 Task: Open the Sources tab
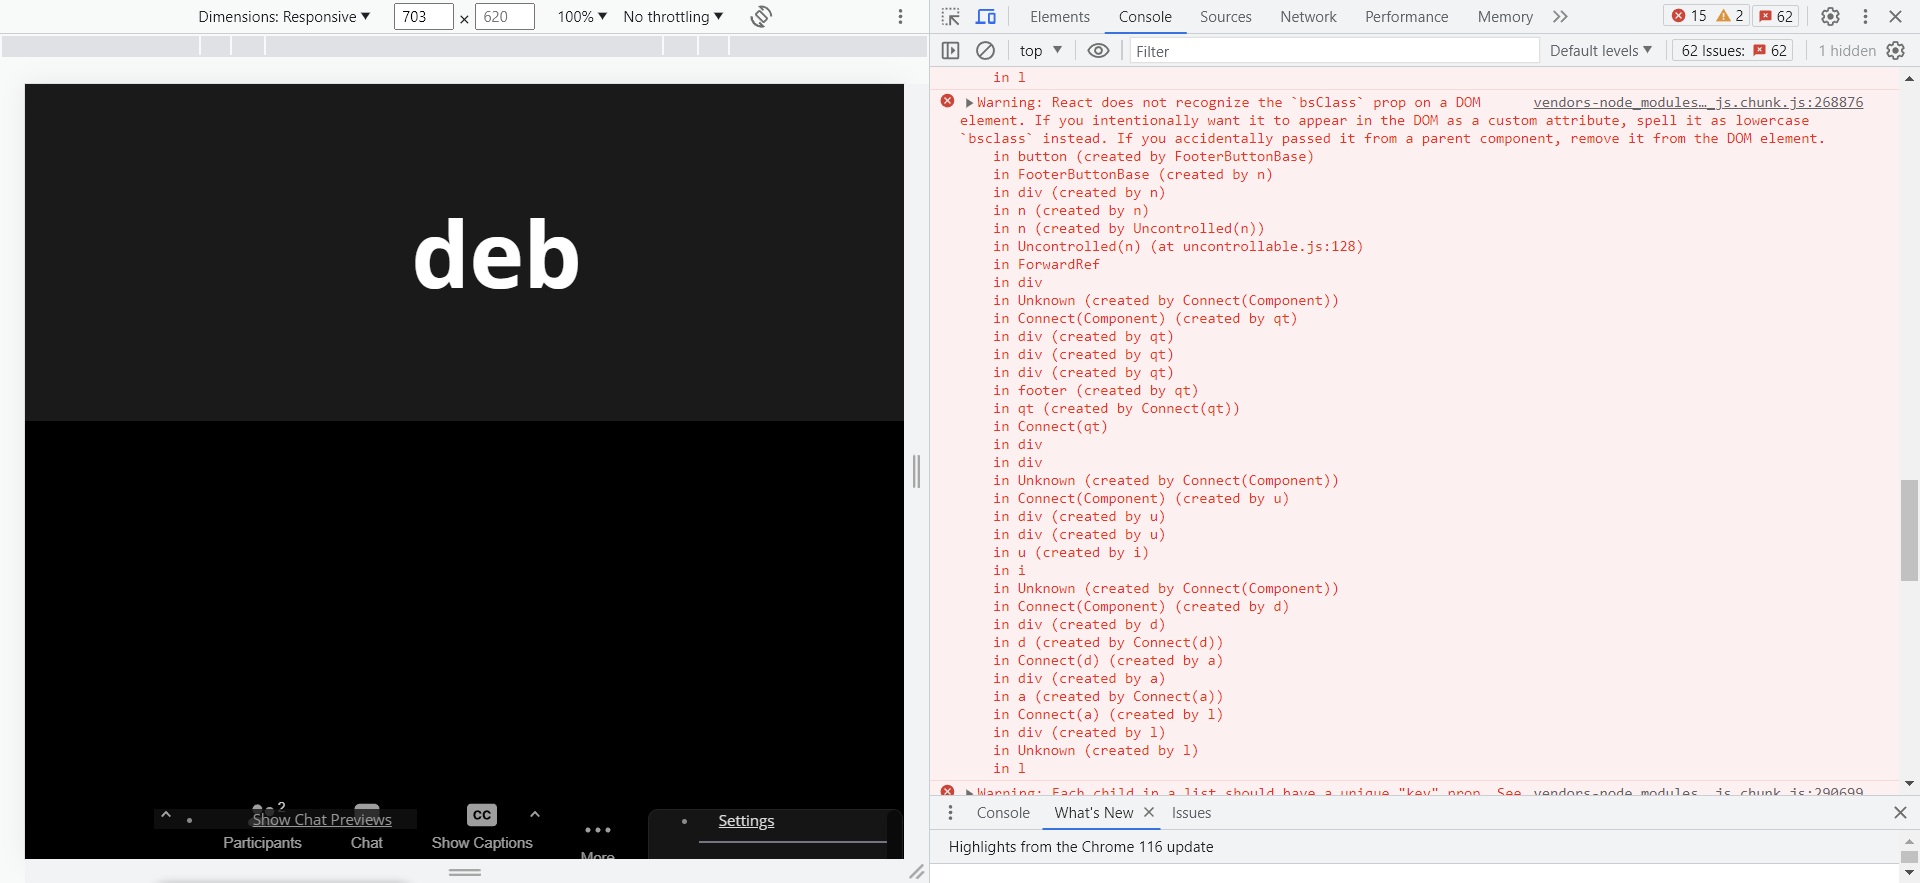click(x=1226, y=16)
